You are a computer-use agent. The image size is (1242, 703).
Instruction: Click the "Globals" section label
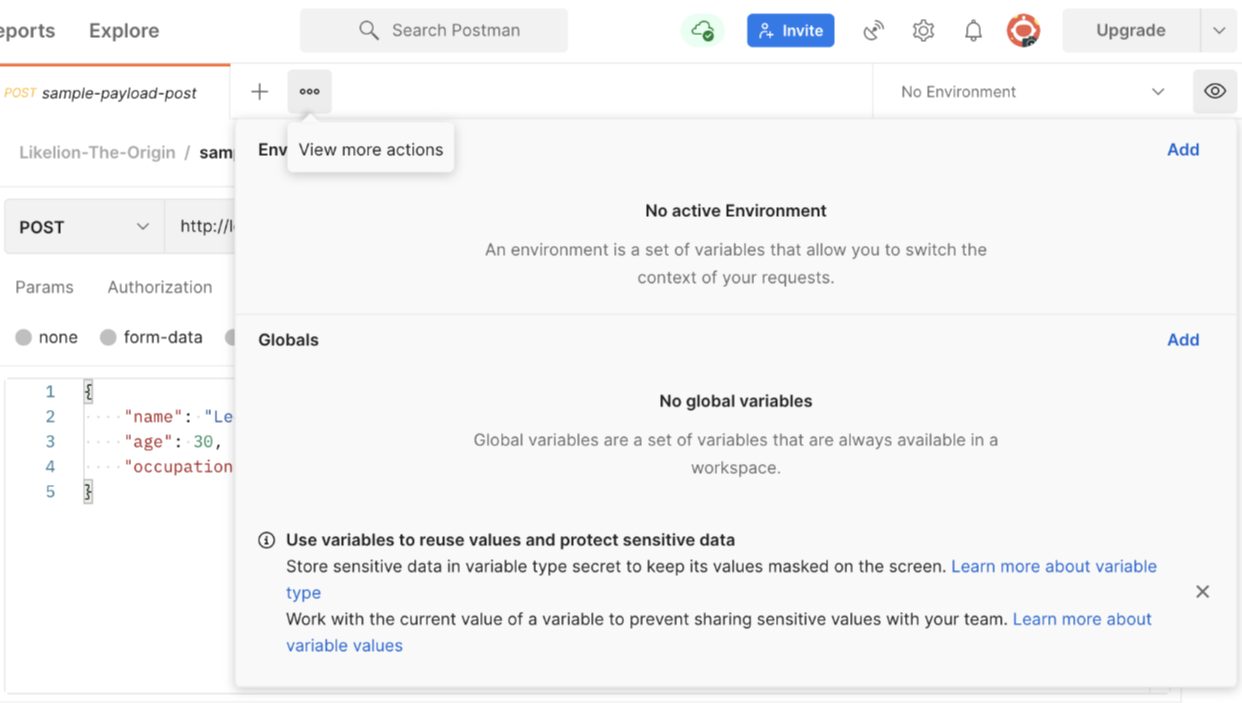point(288,340)
